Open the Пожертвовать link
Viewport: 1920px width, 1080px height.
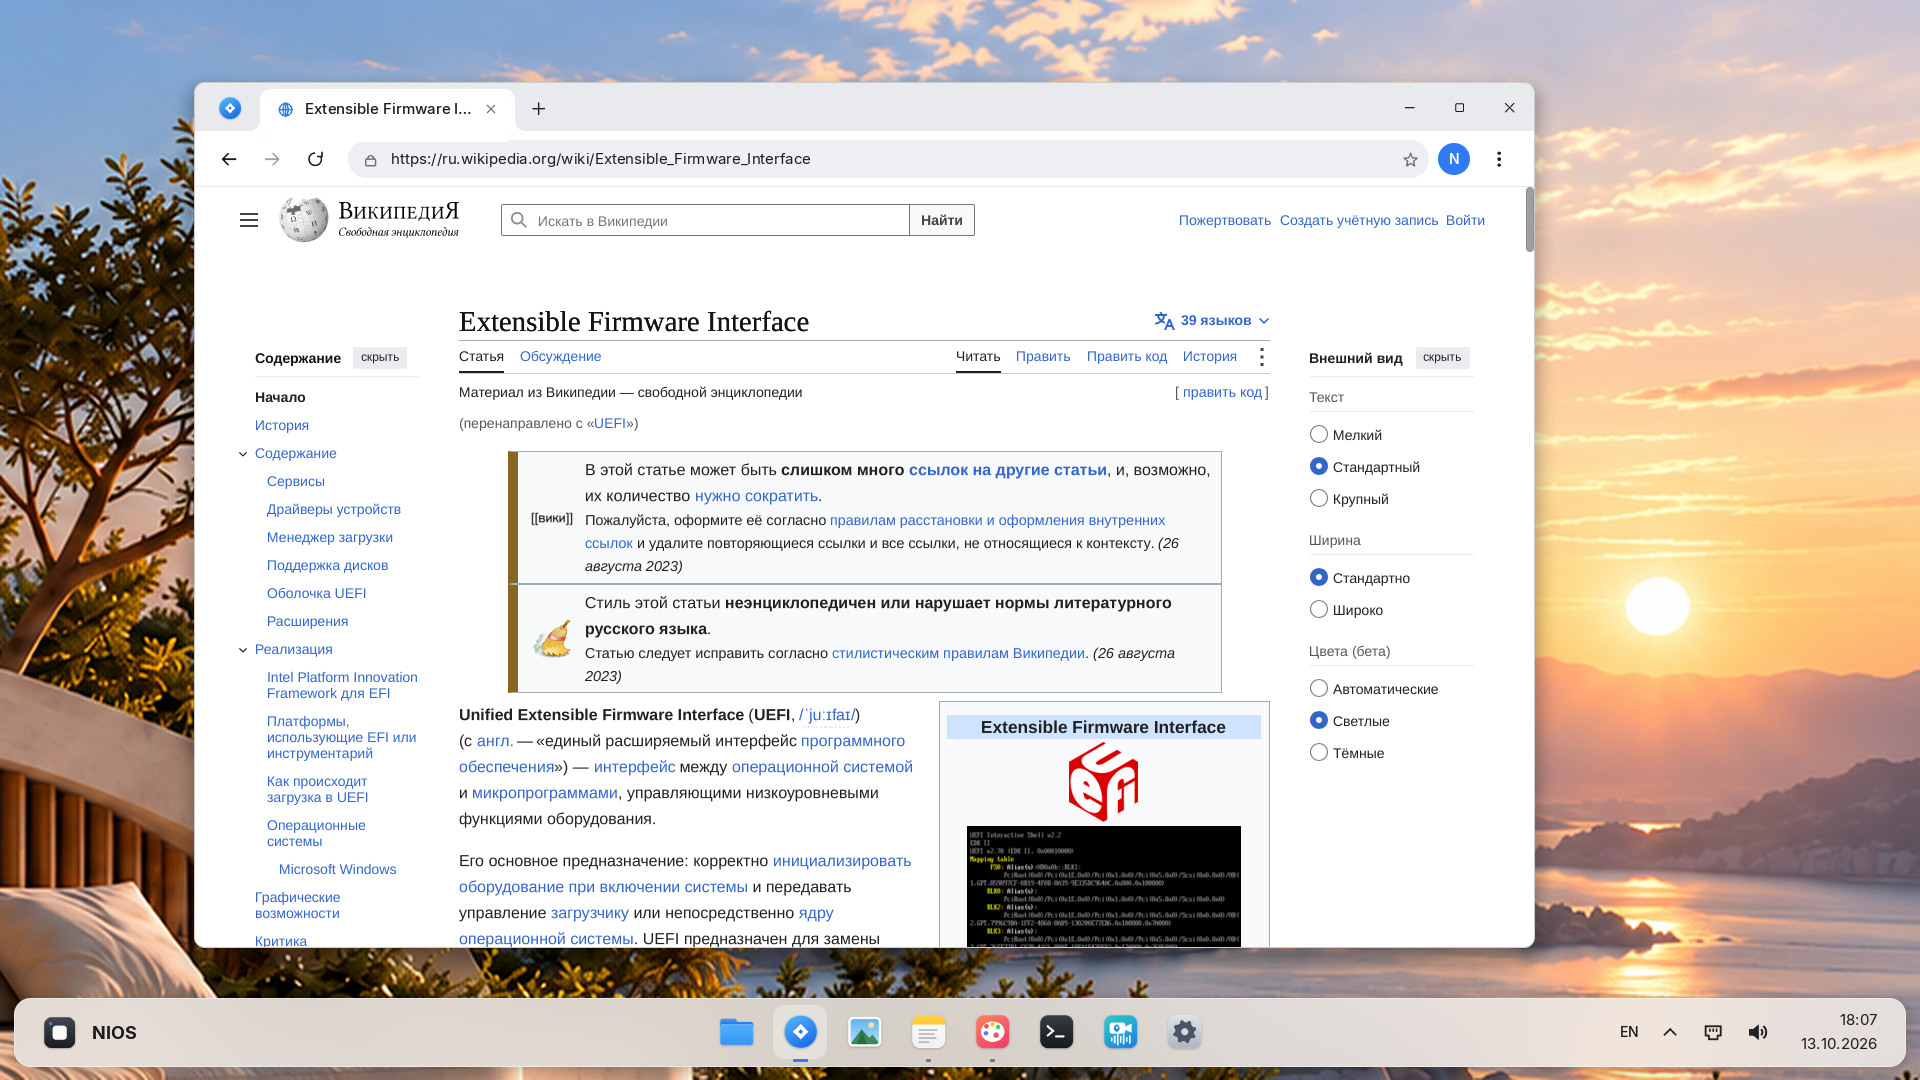1225,220
